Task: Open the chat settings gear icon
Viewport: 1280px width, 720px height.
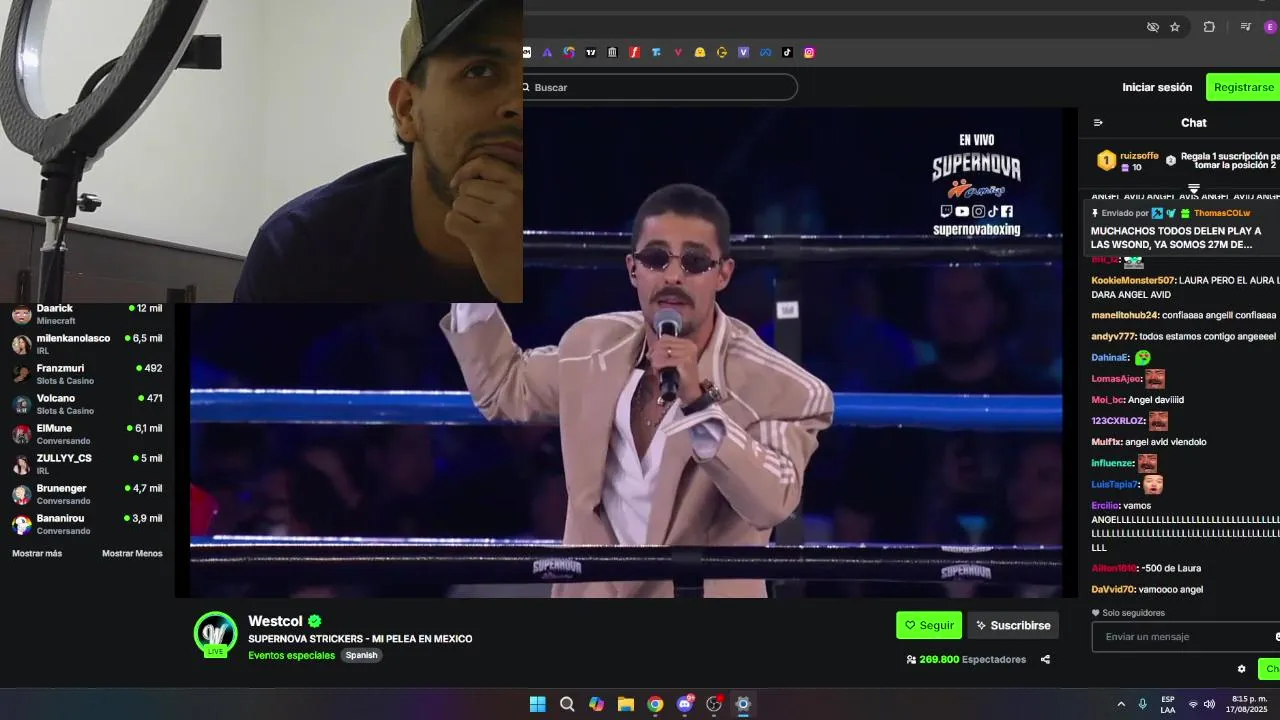Action: tap(1242, 669)
